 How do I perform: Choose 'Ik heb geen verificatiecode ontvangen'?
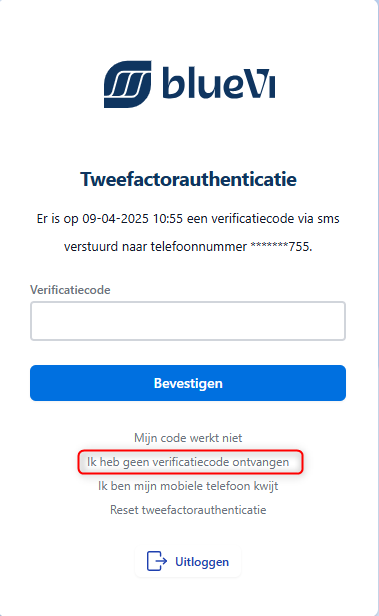click(188, 462)
